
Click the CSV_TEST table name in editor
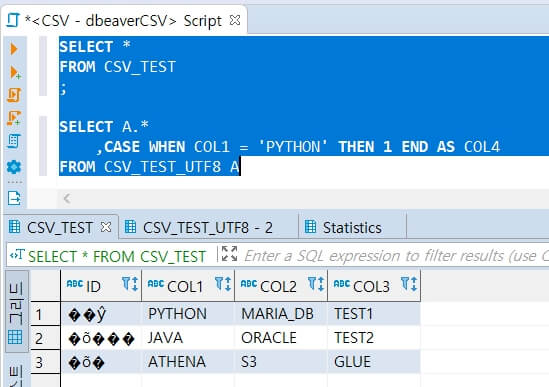coord(140,67)
